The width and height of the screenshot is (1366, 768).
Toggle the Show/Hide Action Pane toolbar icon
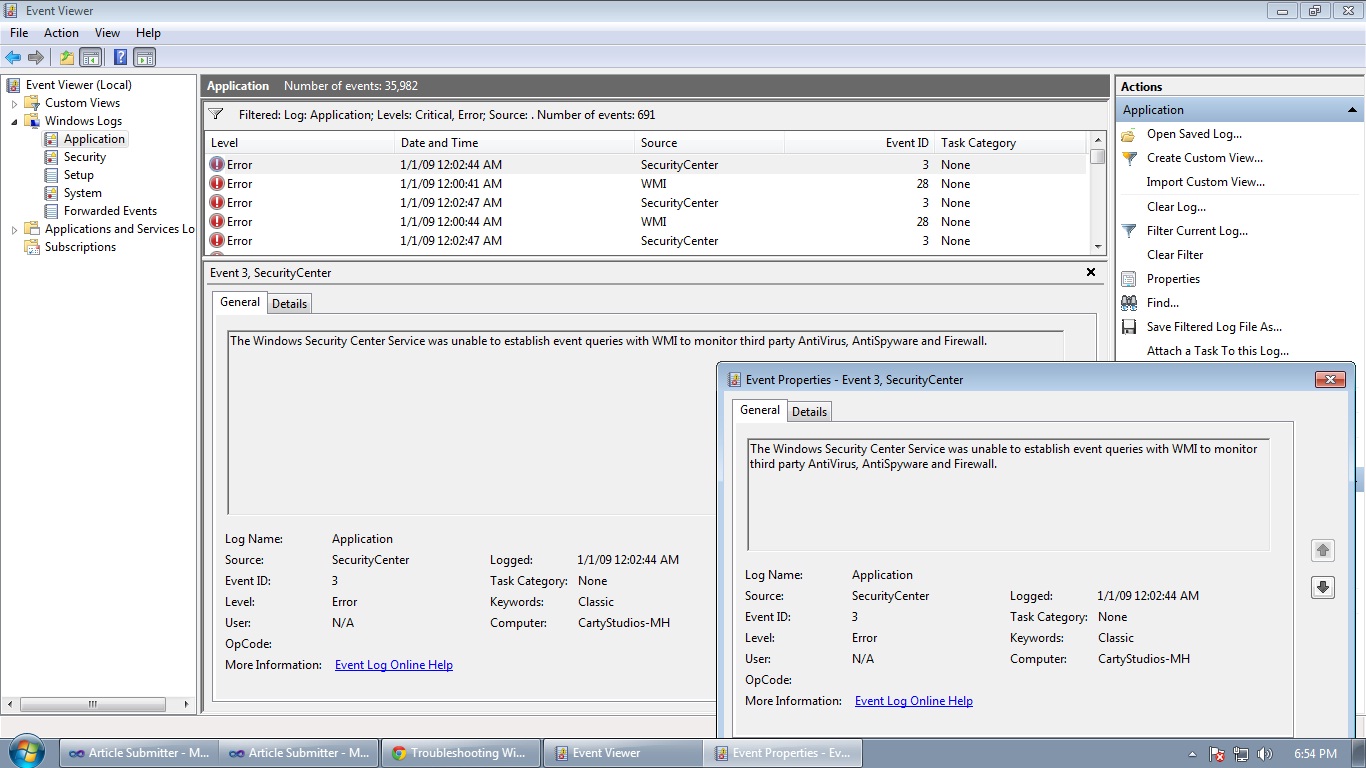pyautogui.click(x=145, y=57)
